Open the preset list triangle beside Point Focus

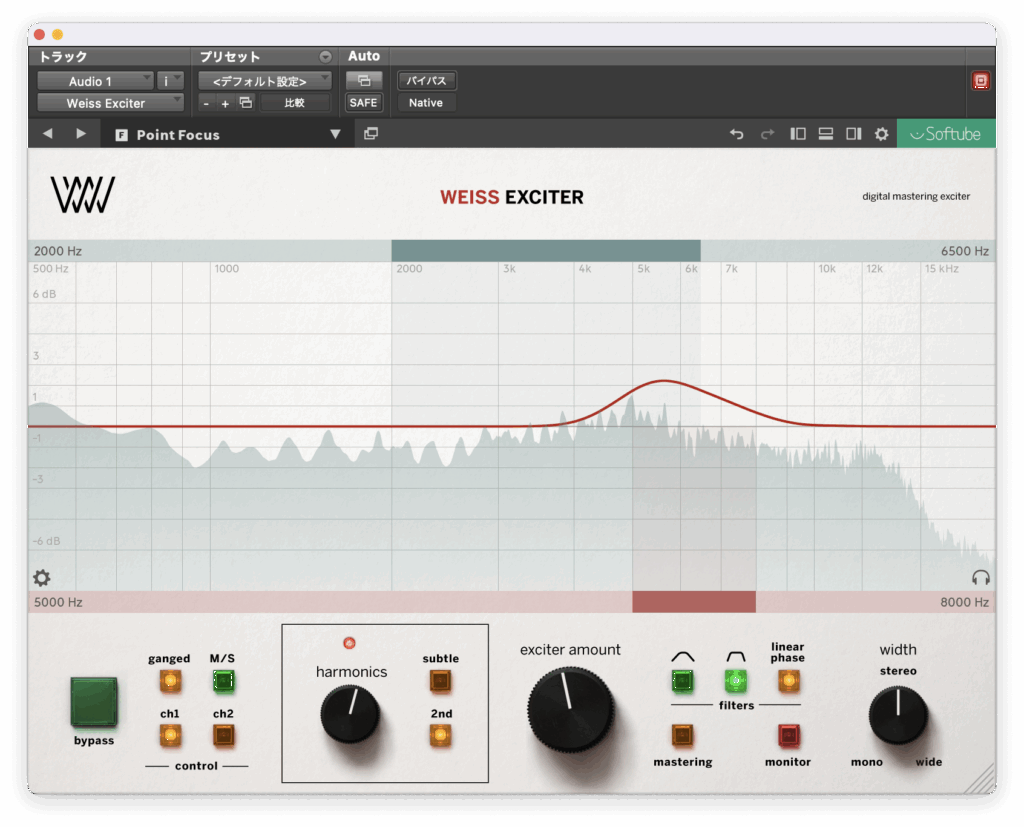(335, 134)
